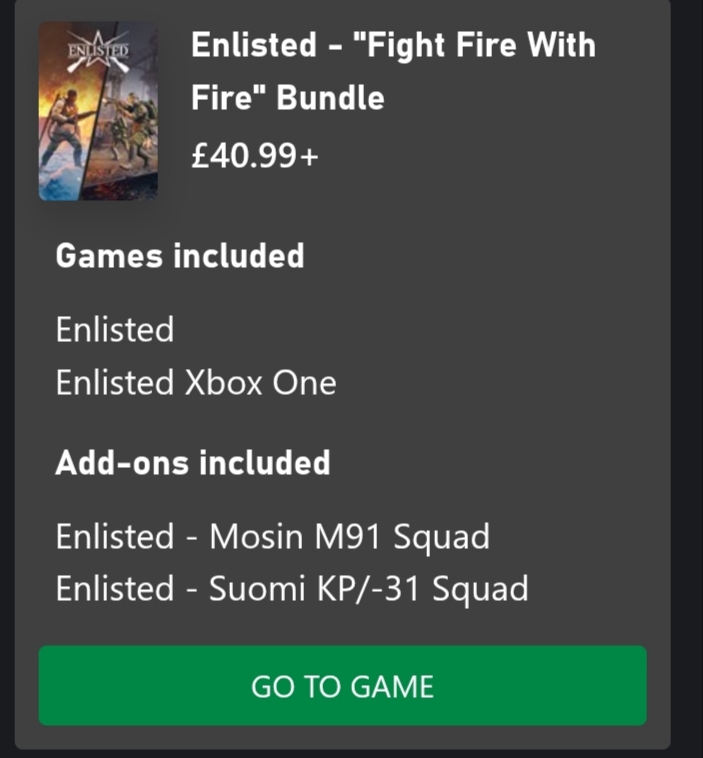Click the plus sign after the price
Viewport: 703px width, 758px height.
tap(308, 155)
